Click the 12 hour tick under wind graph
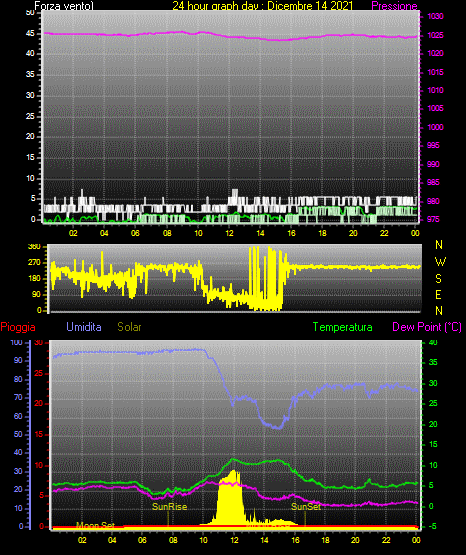The image size is (466, 555). pos(230,233)
